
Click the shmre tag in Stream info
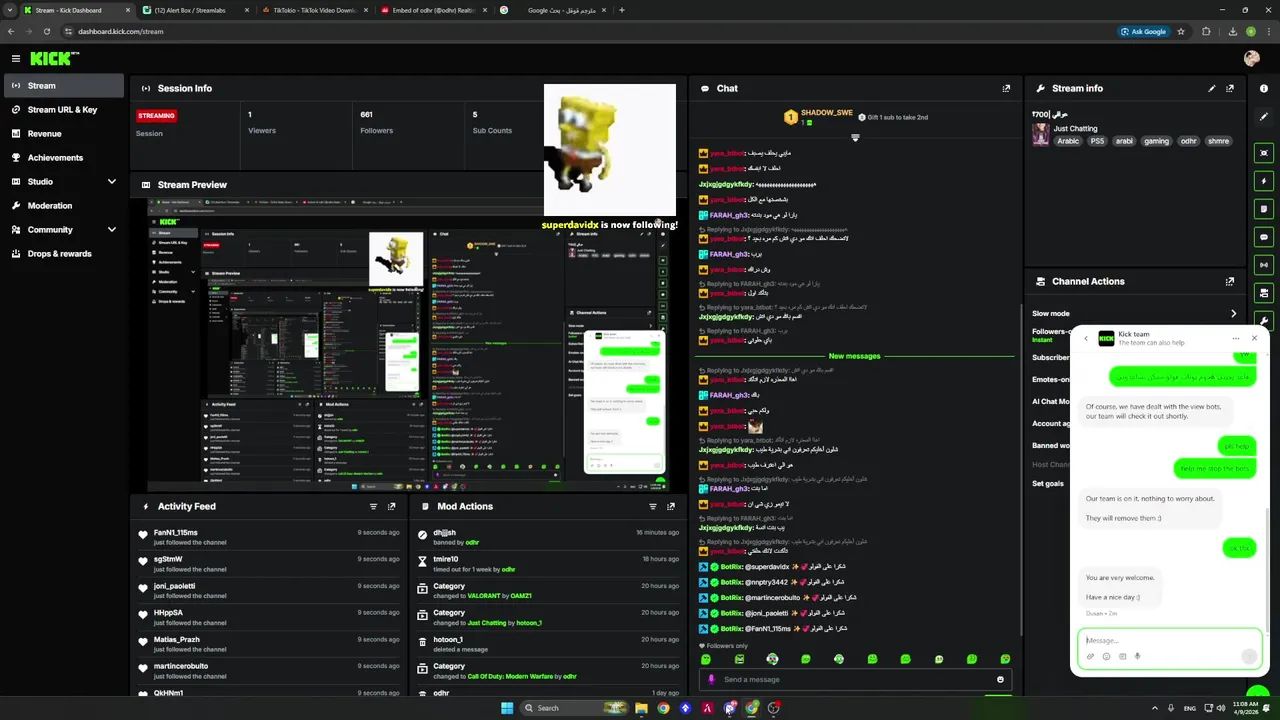pyautogui.click(x=1218, y=141)
